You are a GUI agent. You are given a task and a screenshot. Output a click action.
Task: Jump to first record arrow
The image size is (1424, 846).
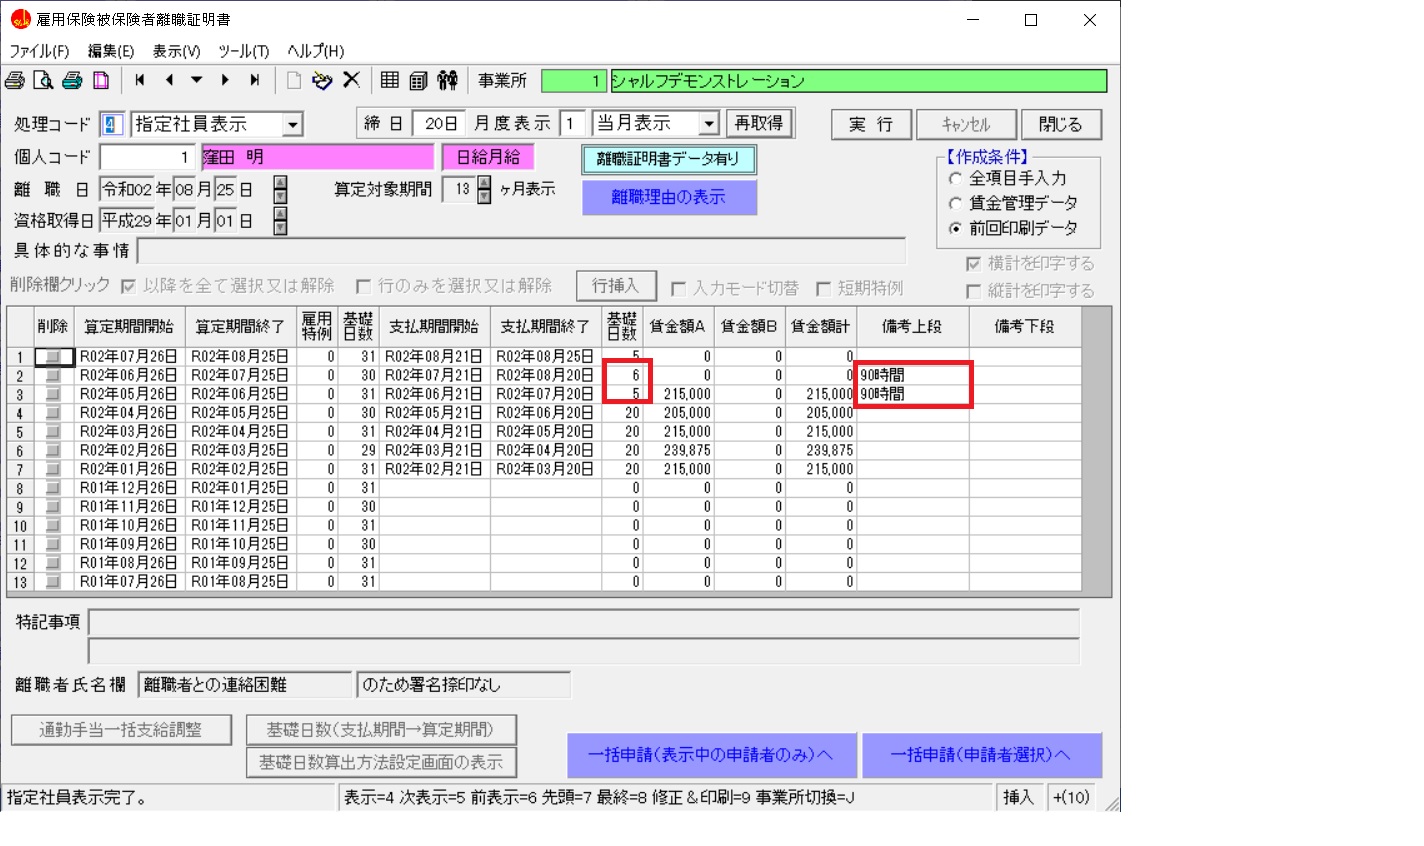click(140, 80)
